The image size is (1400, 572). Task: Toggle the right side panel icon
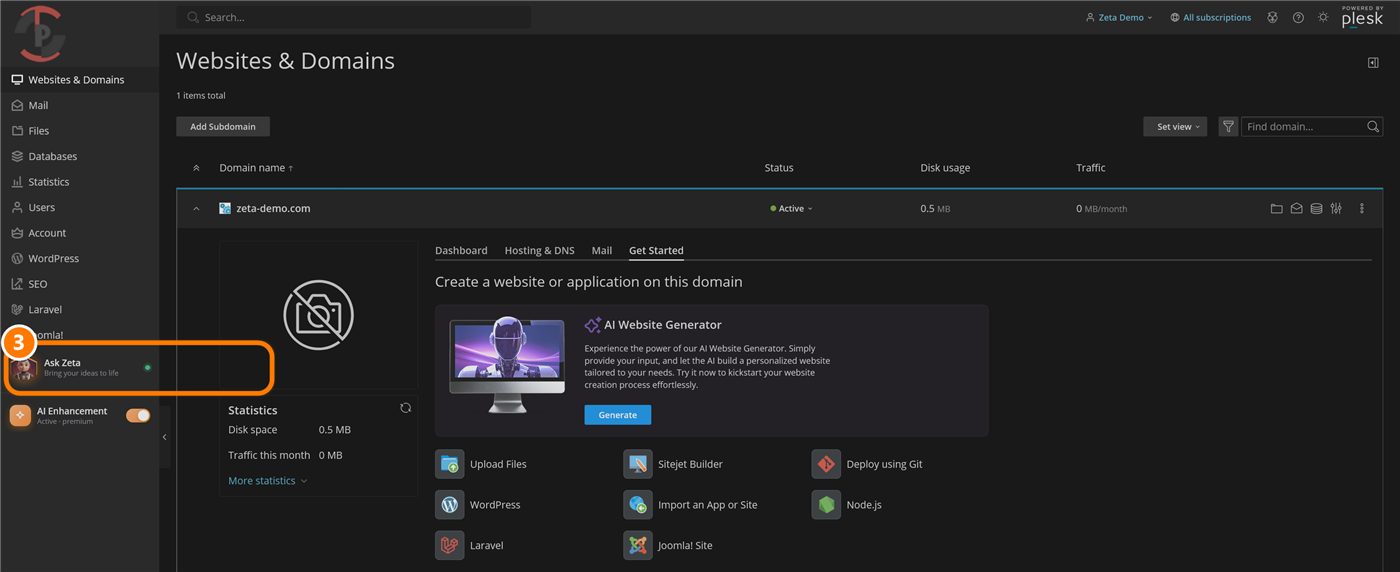1373,63
